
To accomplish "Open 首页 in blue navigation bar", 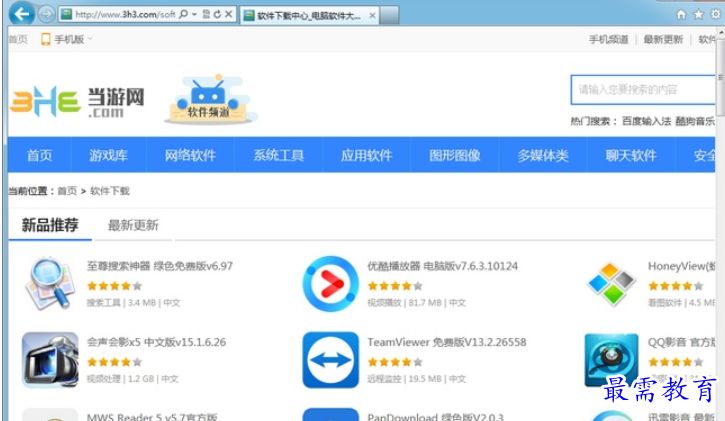I will point(39,155).
